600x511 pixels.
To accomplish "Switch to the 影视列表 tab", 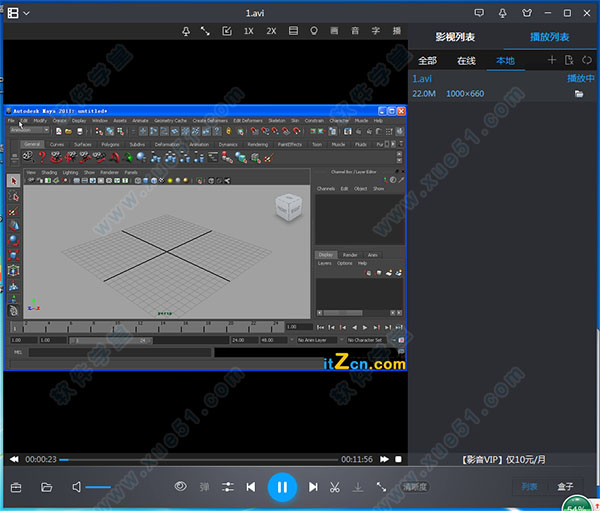I will 455,37.
